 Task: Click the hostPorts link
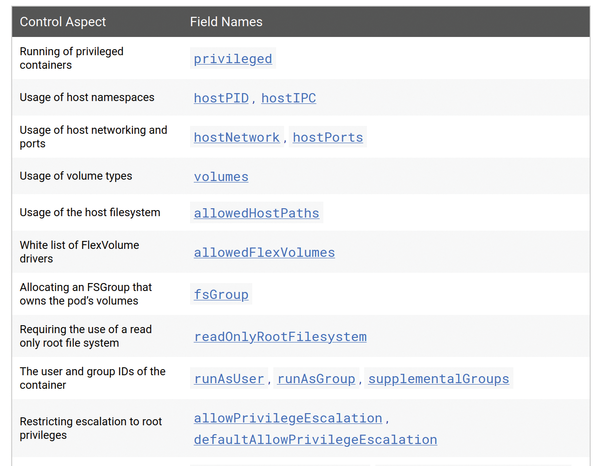coord(328,137)
